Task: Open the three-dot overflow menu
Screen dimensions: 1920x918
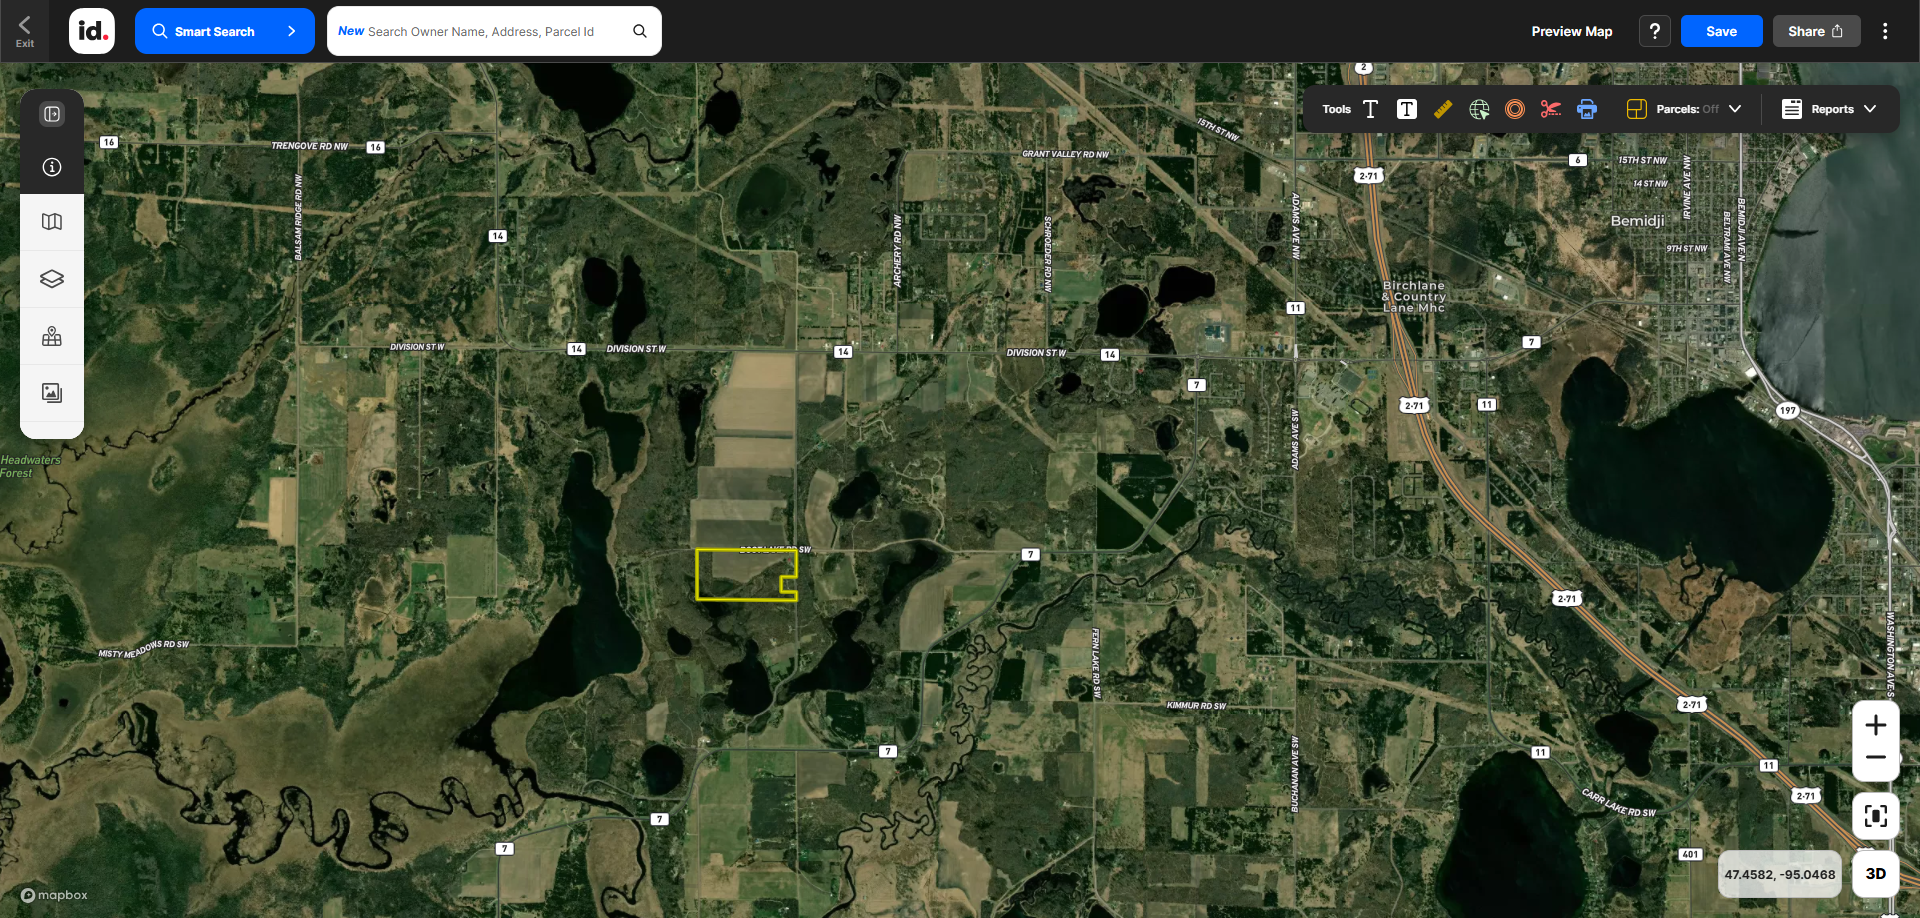Action: [x=1885, y=31]
